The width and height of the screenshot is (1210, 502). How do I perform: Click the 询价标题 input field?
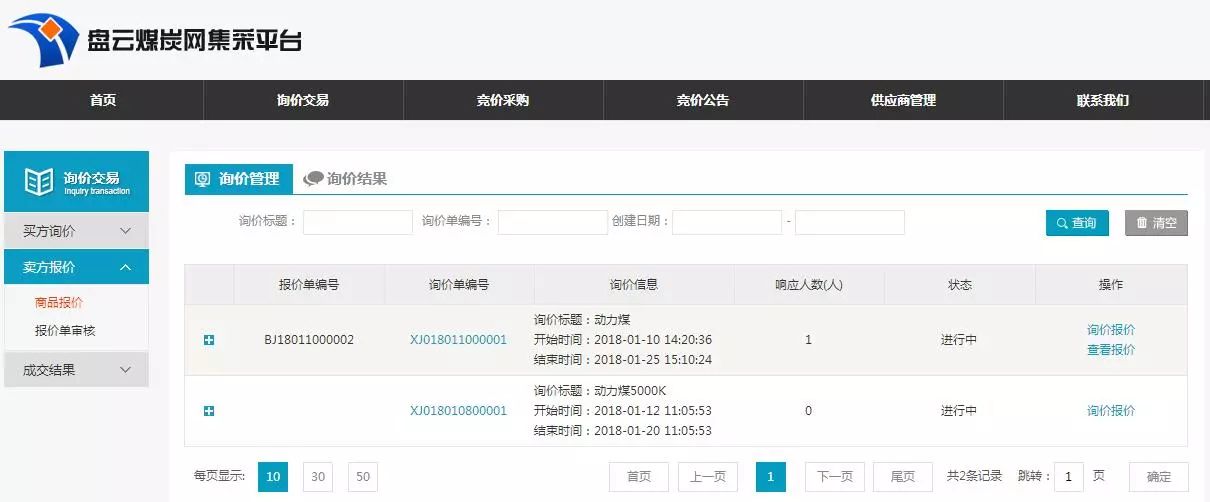(357, 222)
